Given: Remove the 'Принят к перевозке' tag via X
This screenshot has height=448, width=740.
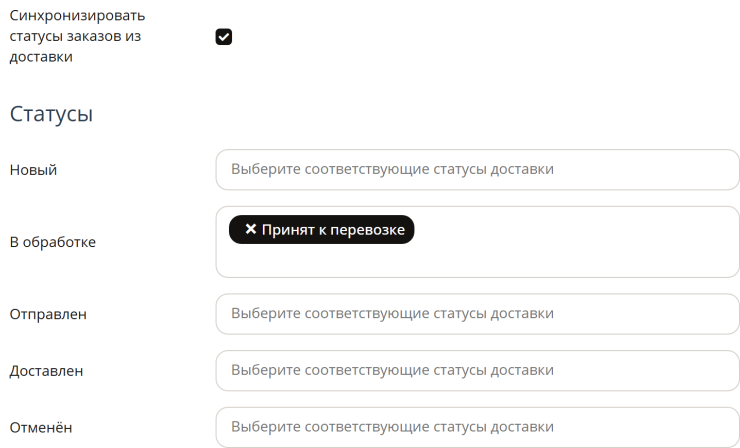Looking at the screenshot, I should [251, 229].
